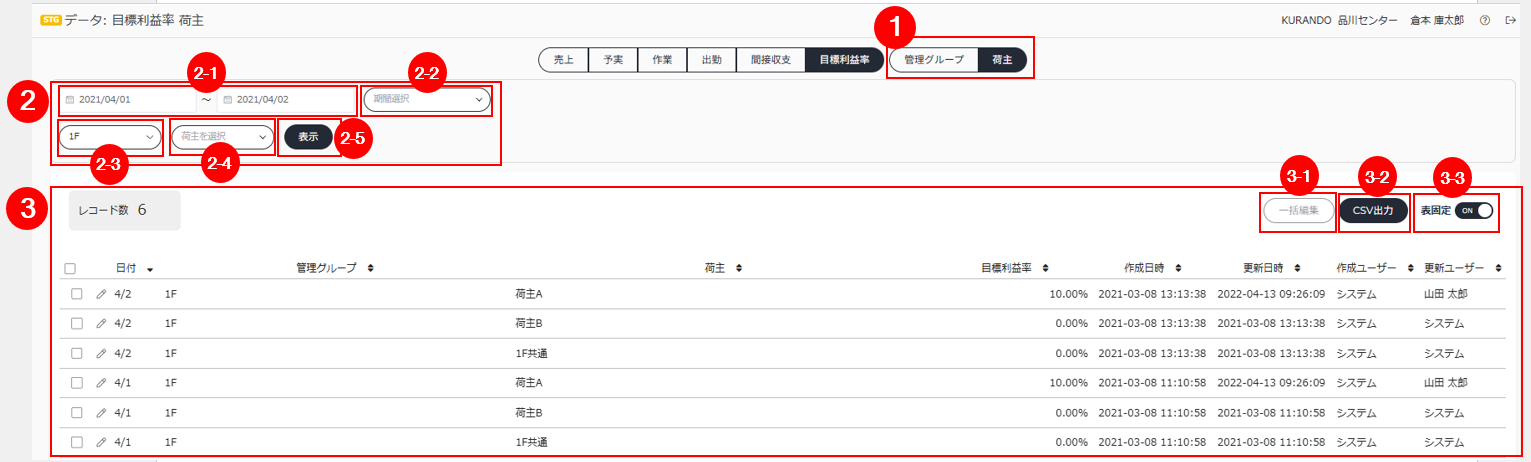This screenshot has width=1531, height=462.
Task: Edit the 4/1 荷主B row with pencil icon
Action: tap(101, 413)
